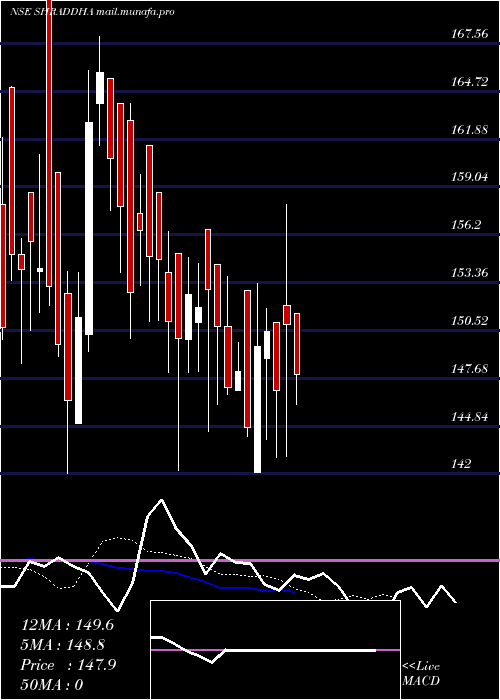Click the <<Live MACD label

(421, 674)
